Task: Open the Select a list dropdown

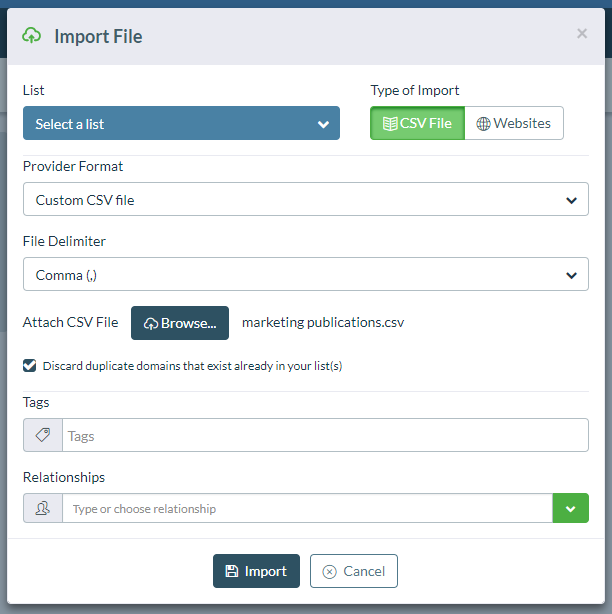Action: click(x=181, y=124)
